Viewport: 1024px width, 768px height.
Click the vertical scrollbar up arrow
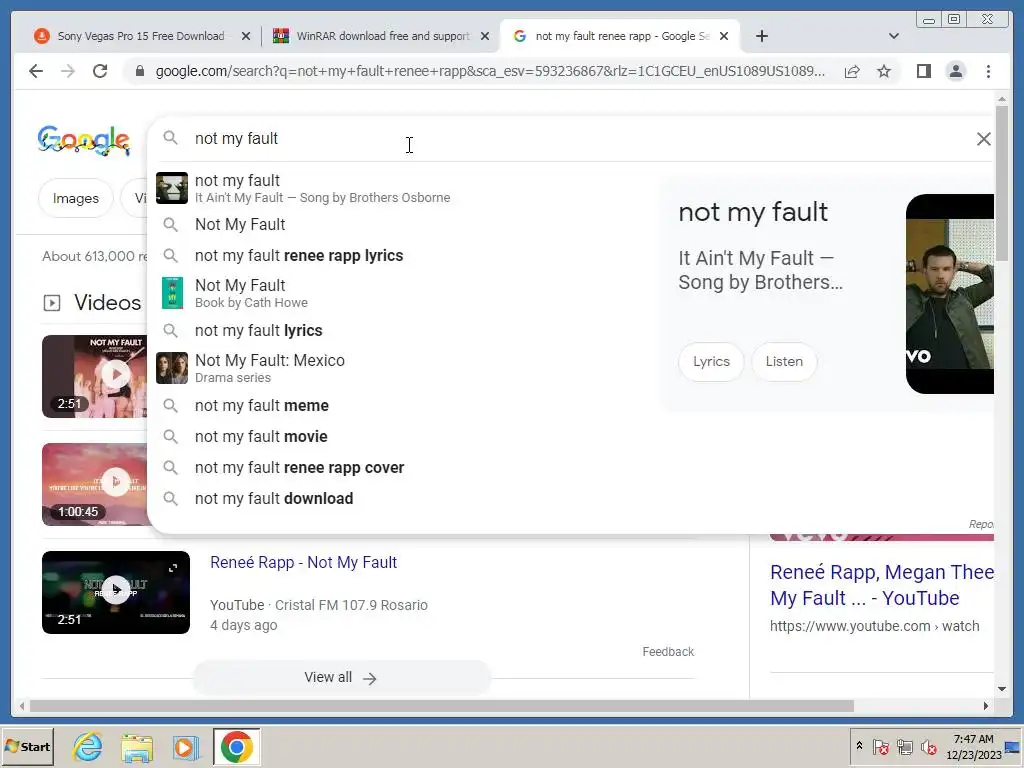(x=1002, y=99)
